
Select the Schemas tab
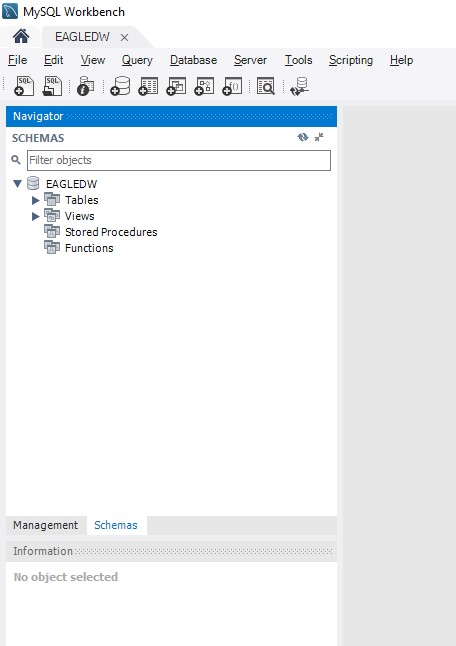[116, 525]
